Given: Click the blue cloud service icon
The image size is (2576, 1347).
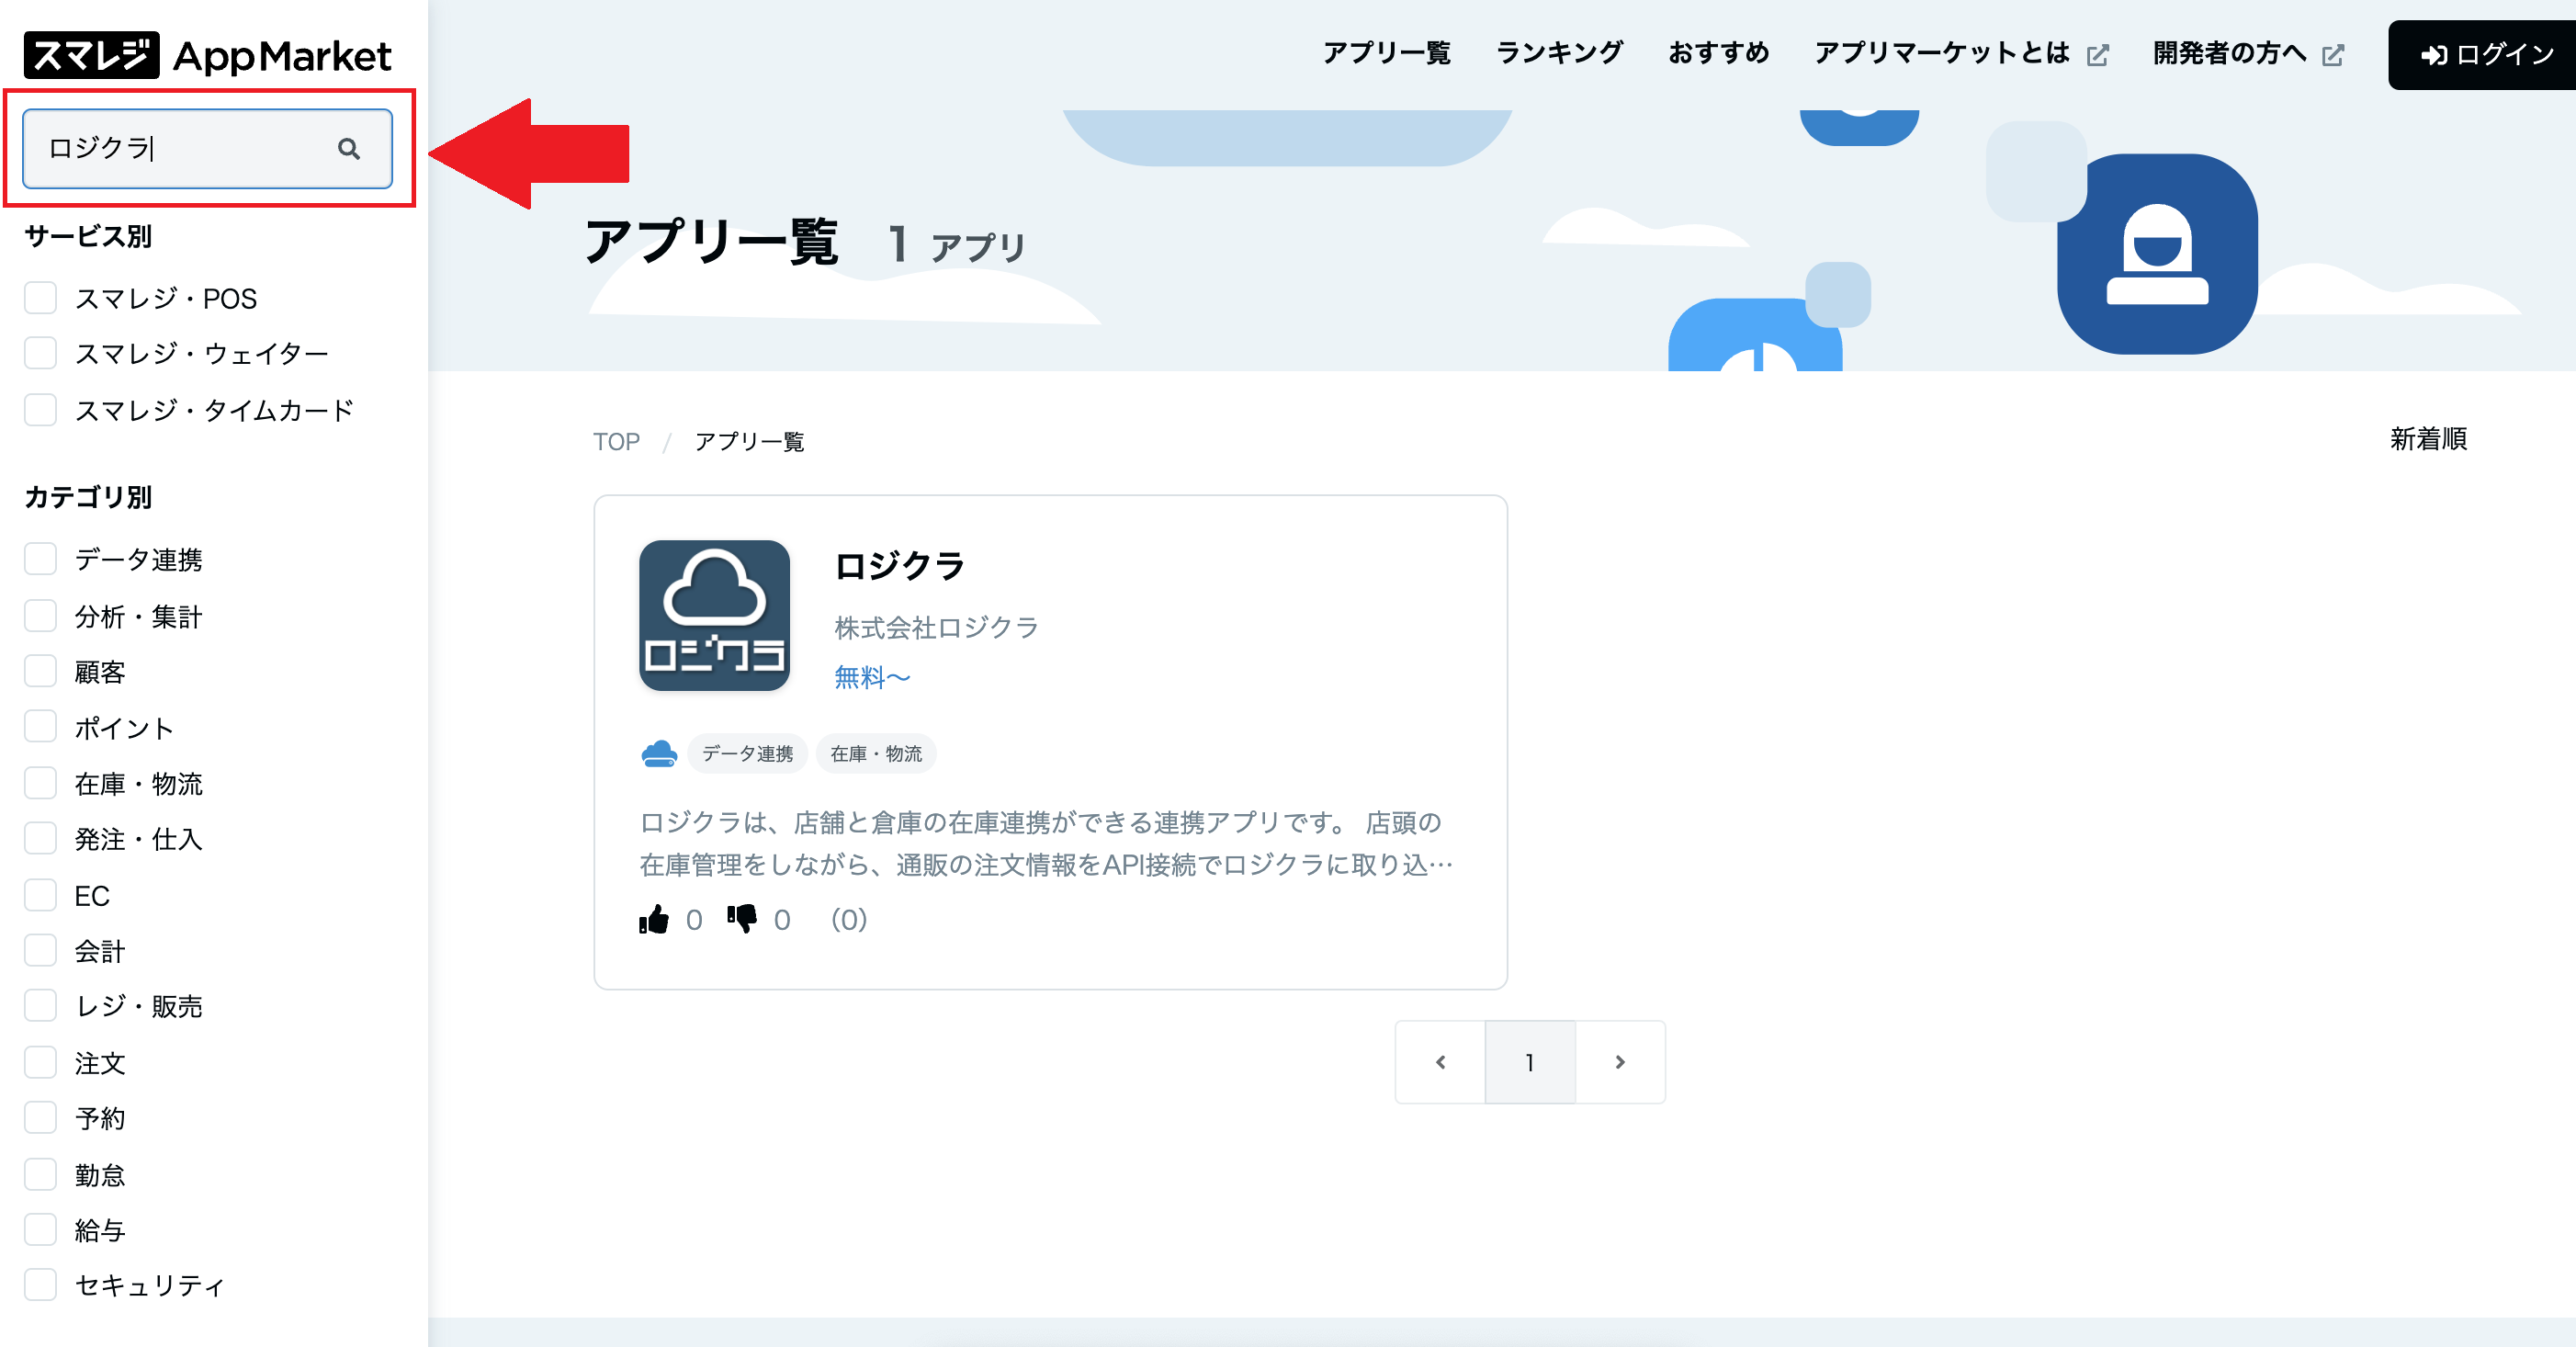Looking at the screenshot, I should coord(659,753).
